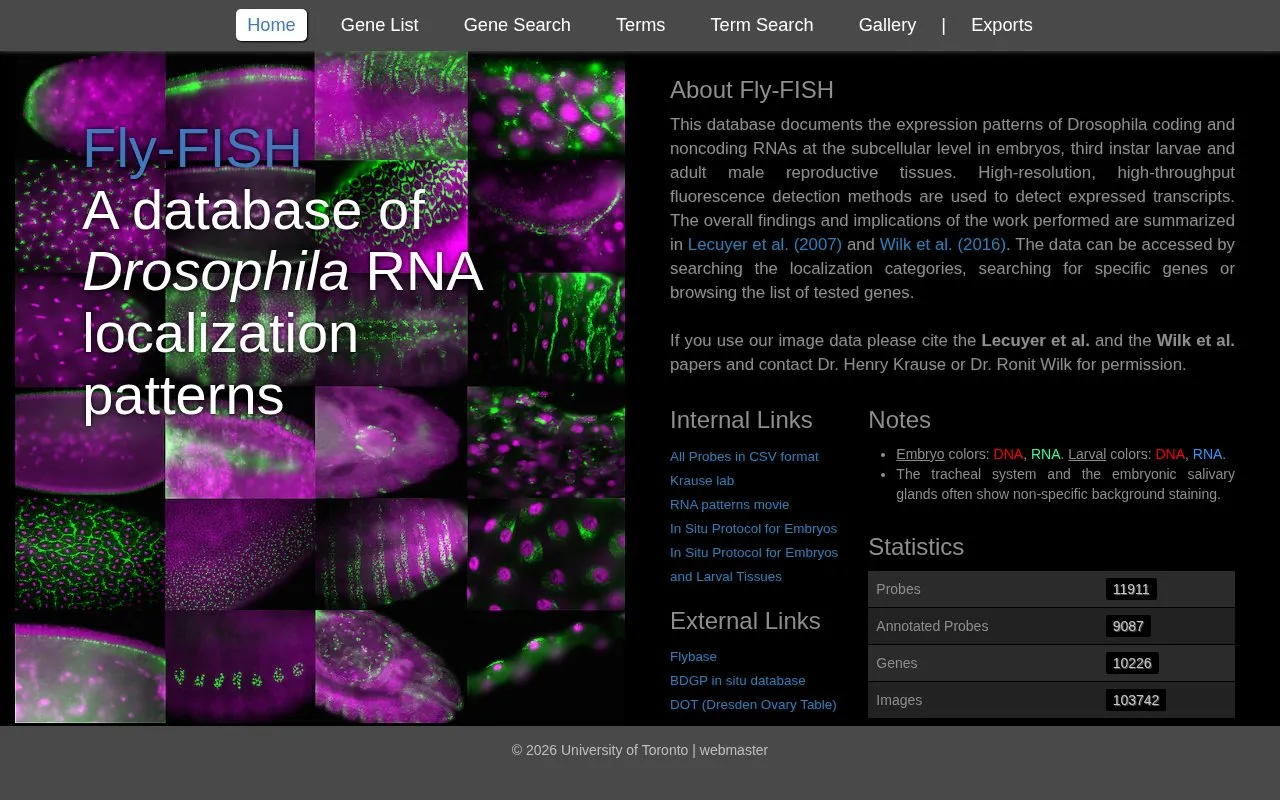Click the blue RNA color label
Viewport: 1280px width, 800px height.
click(x=1207, y=454)
